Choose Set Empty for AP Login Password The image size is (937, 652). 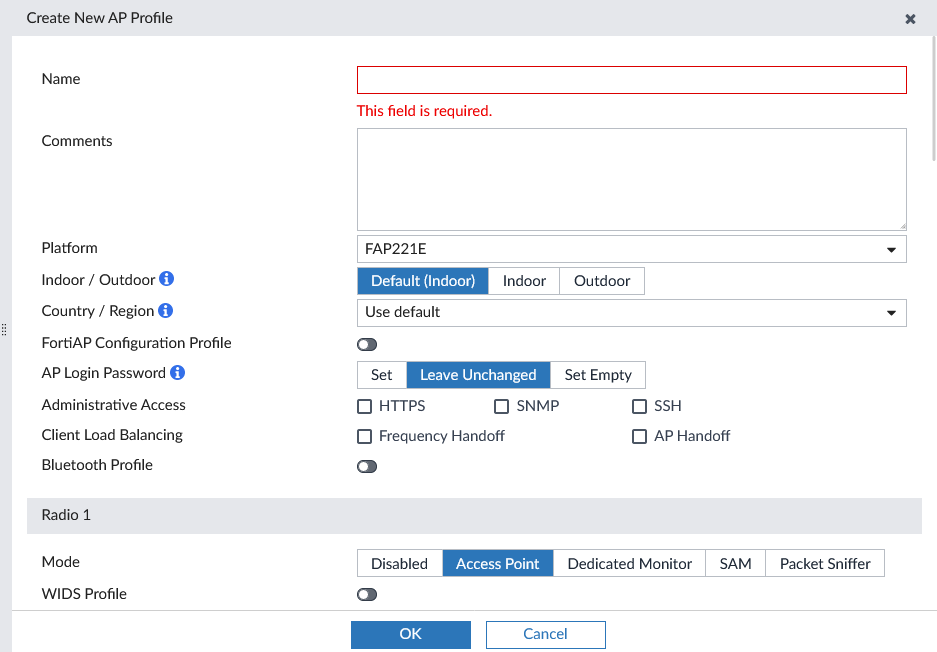pos(597,375)
